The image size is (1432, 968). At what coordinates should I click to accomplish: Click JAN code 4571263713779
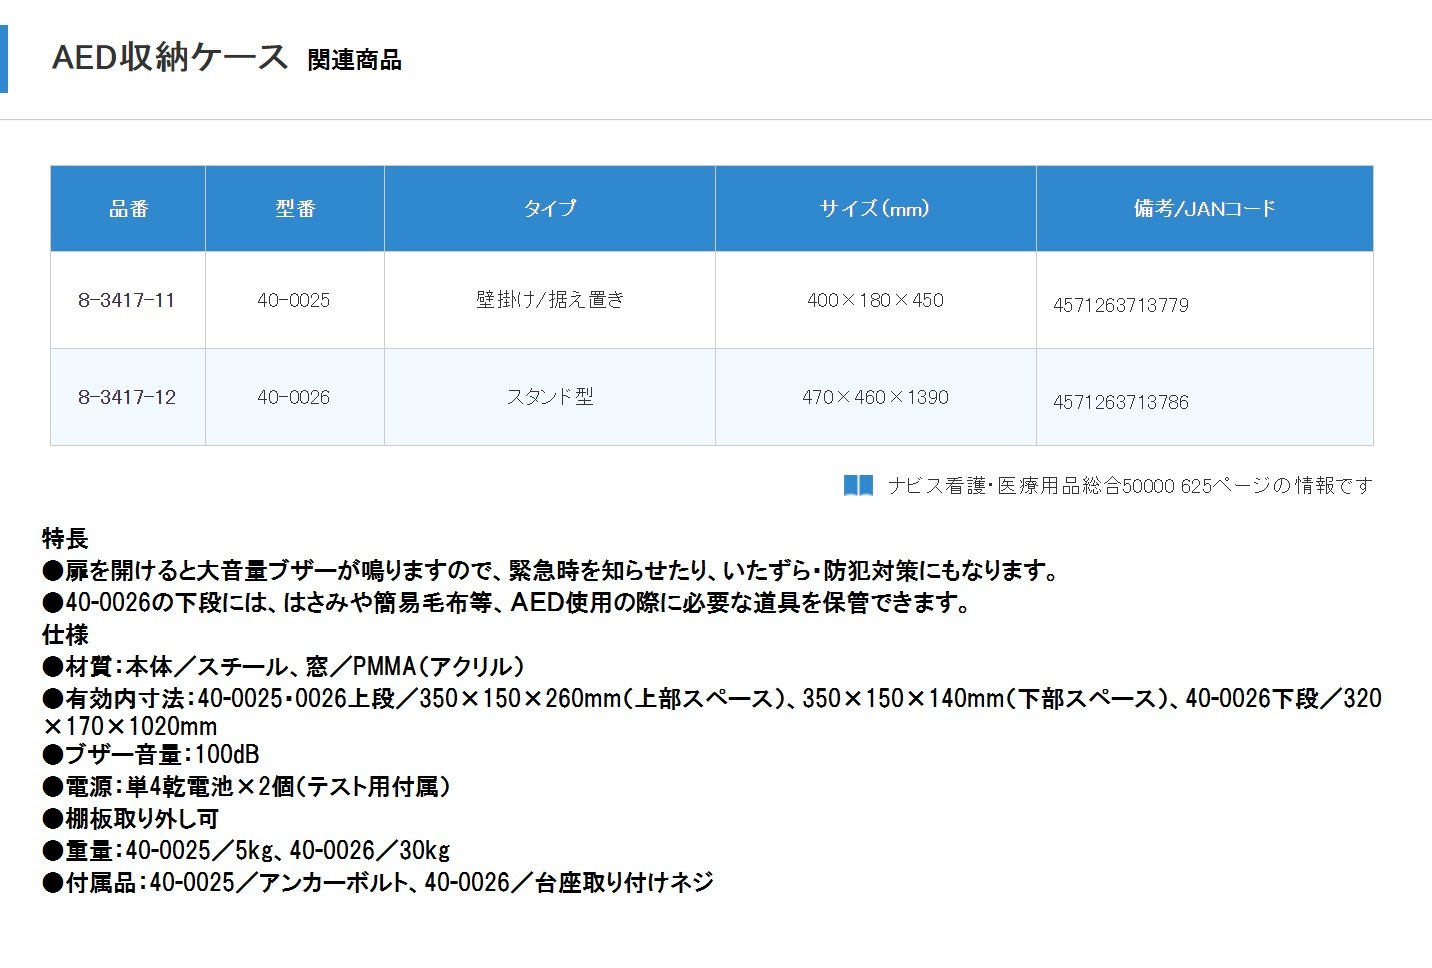1121,305
